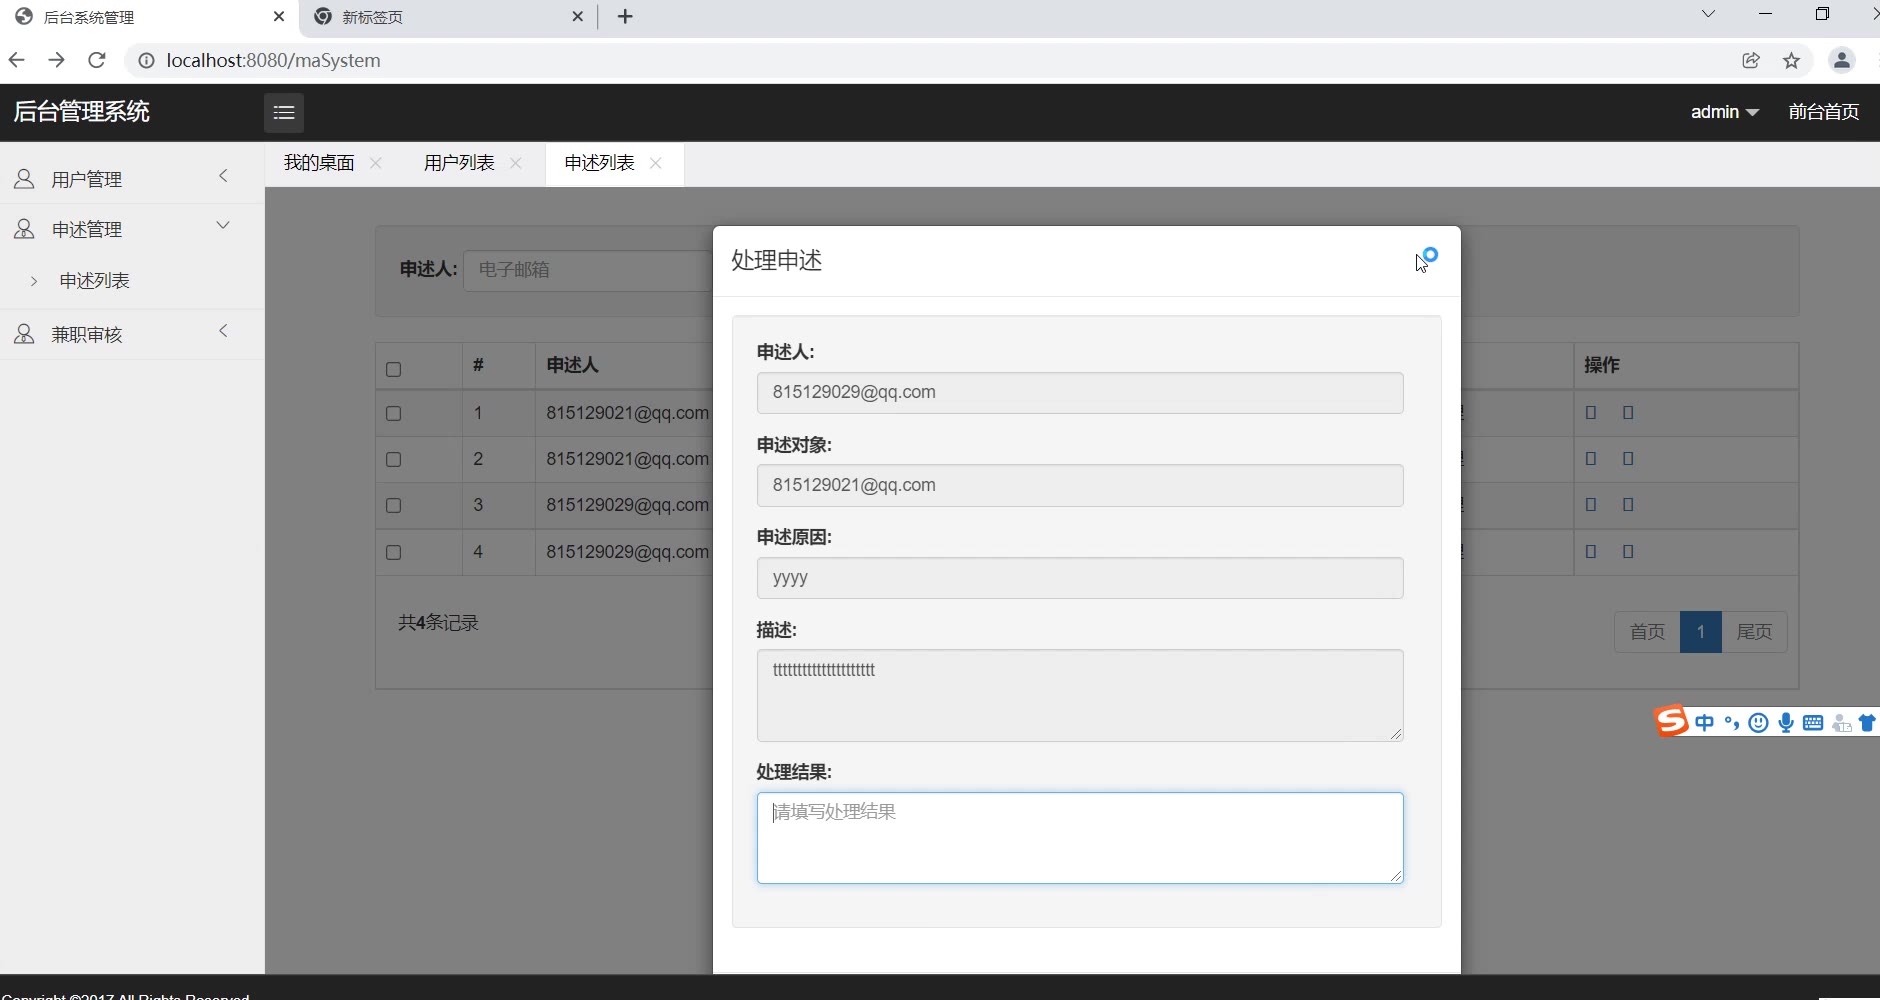Switch to the 用户列表 tab
The height and width of the screenshot is (1000, 1880).
[x=459, y=163]
